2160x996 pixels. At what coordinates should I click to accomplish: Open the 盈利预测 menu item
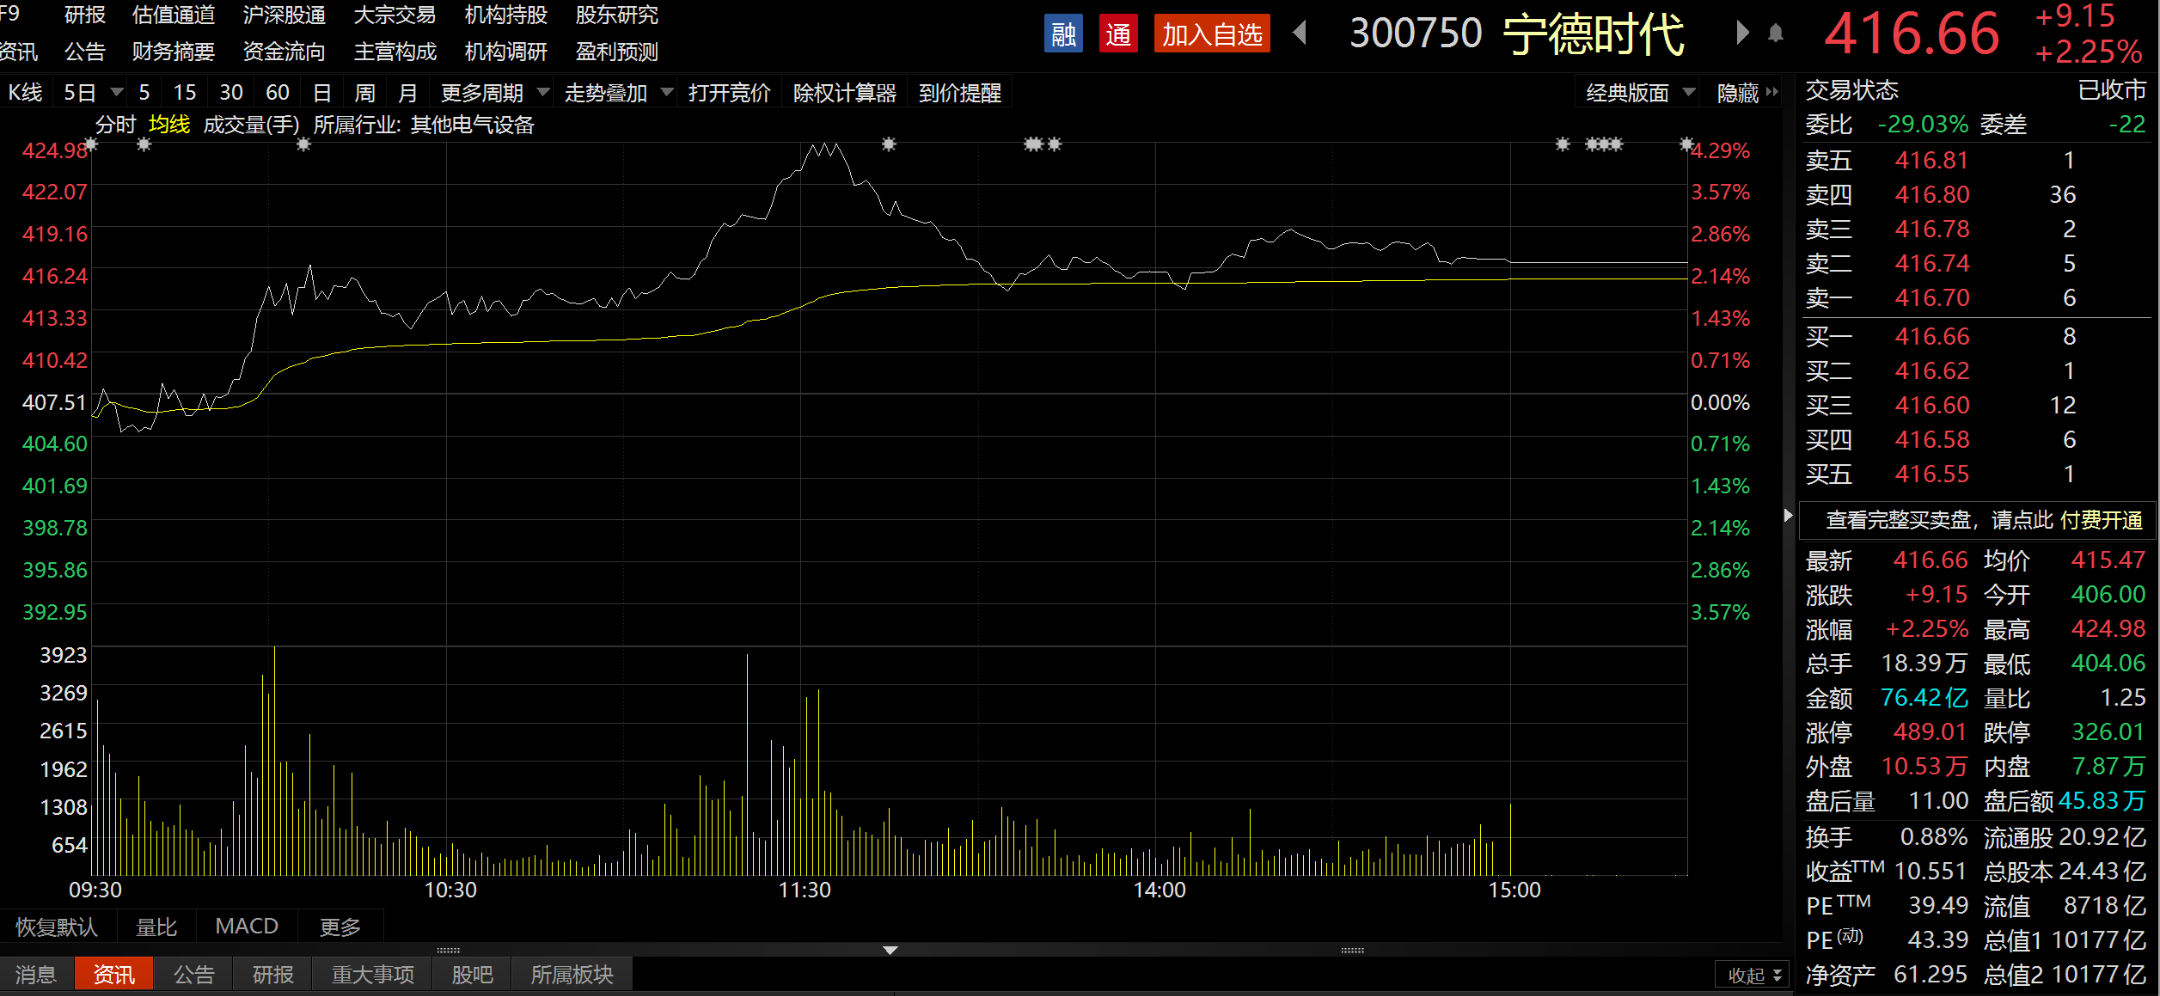(x=617, y=51)
